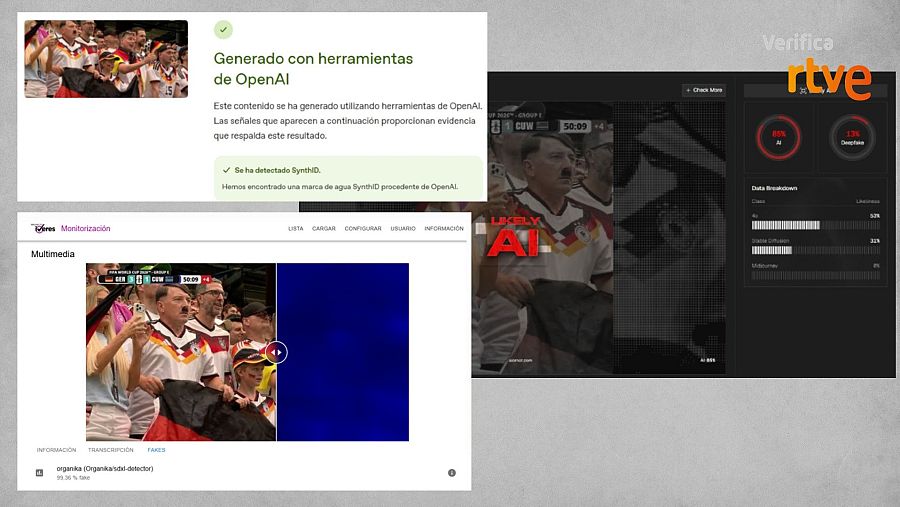Click the info icon for organika detector
This screenshot has height=507, width=900.
(x=452, y=473)
